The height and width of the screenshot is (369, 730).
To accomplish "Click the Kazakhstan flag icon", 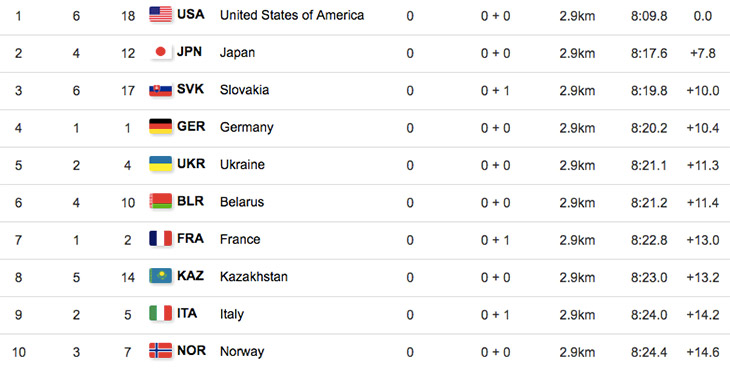I will click(x=161, y=276).
